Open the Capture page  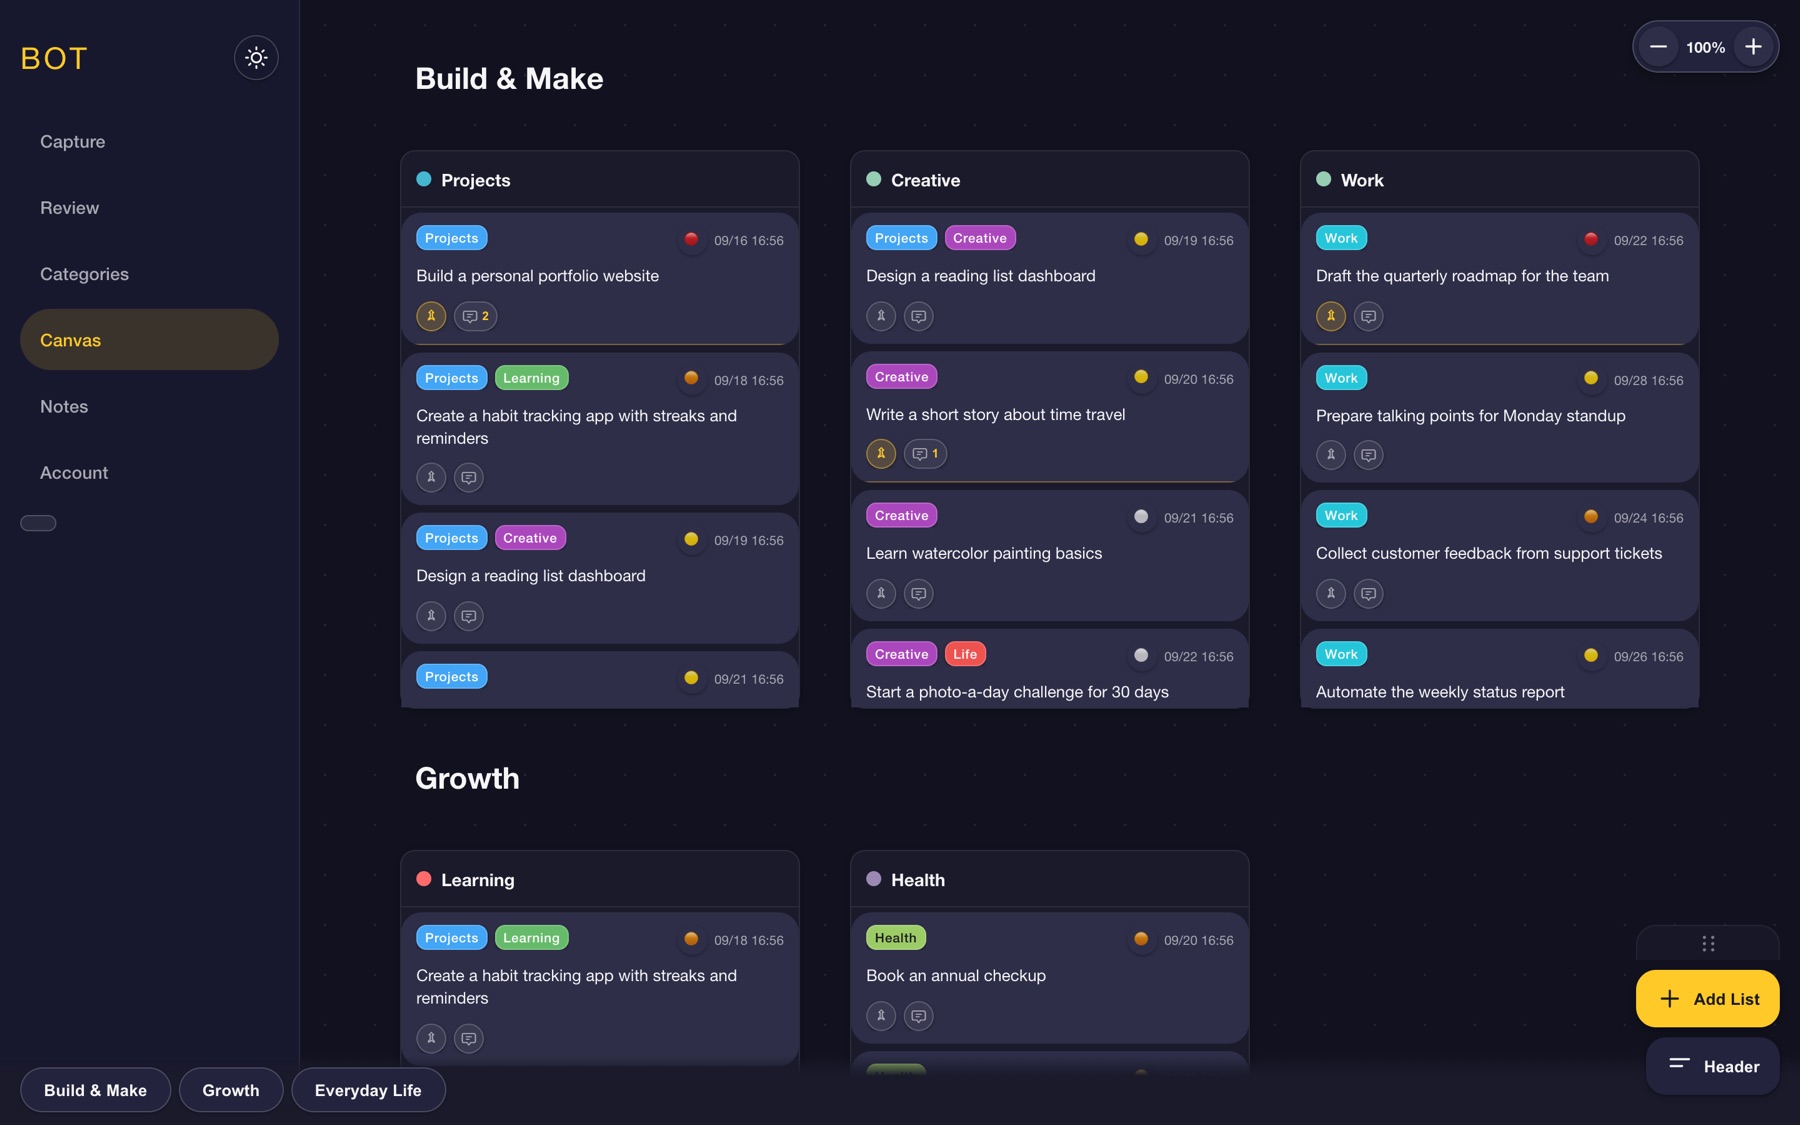coord(149,142)
